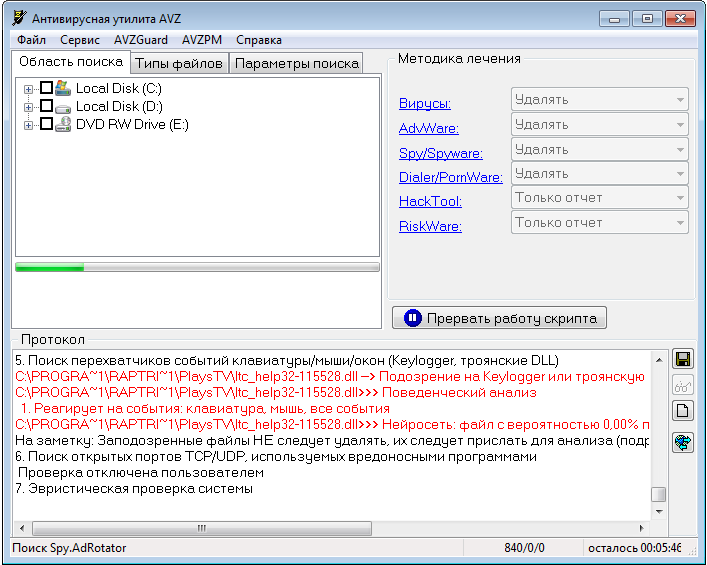
Task: Click log line starting 'На заметку'
Action: click(332, 441)
